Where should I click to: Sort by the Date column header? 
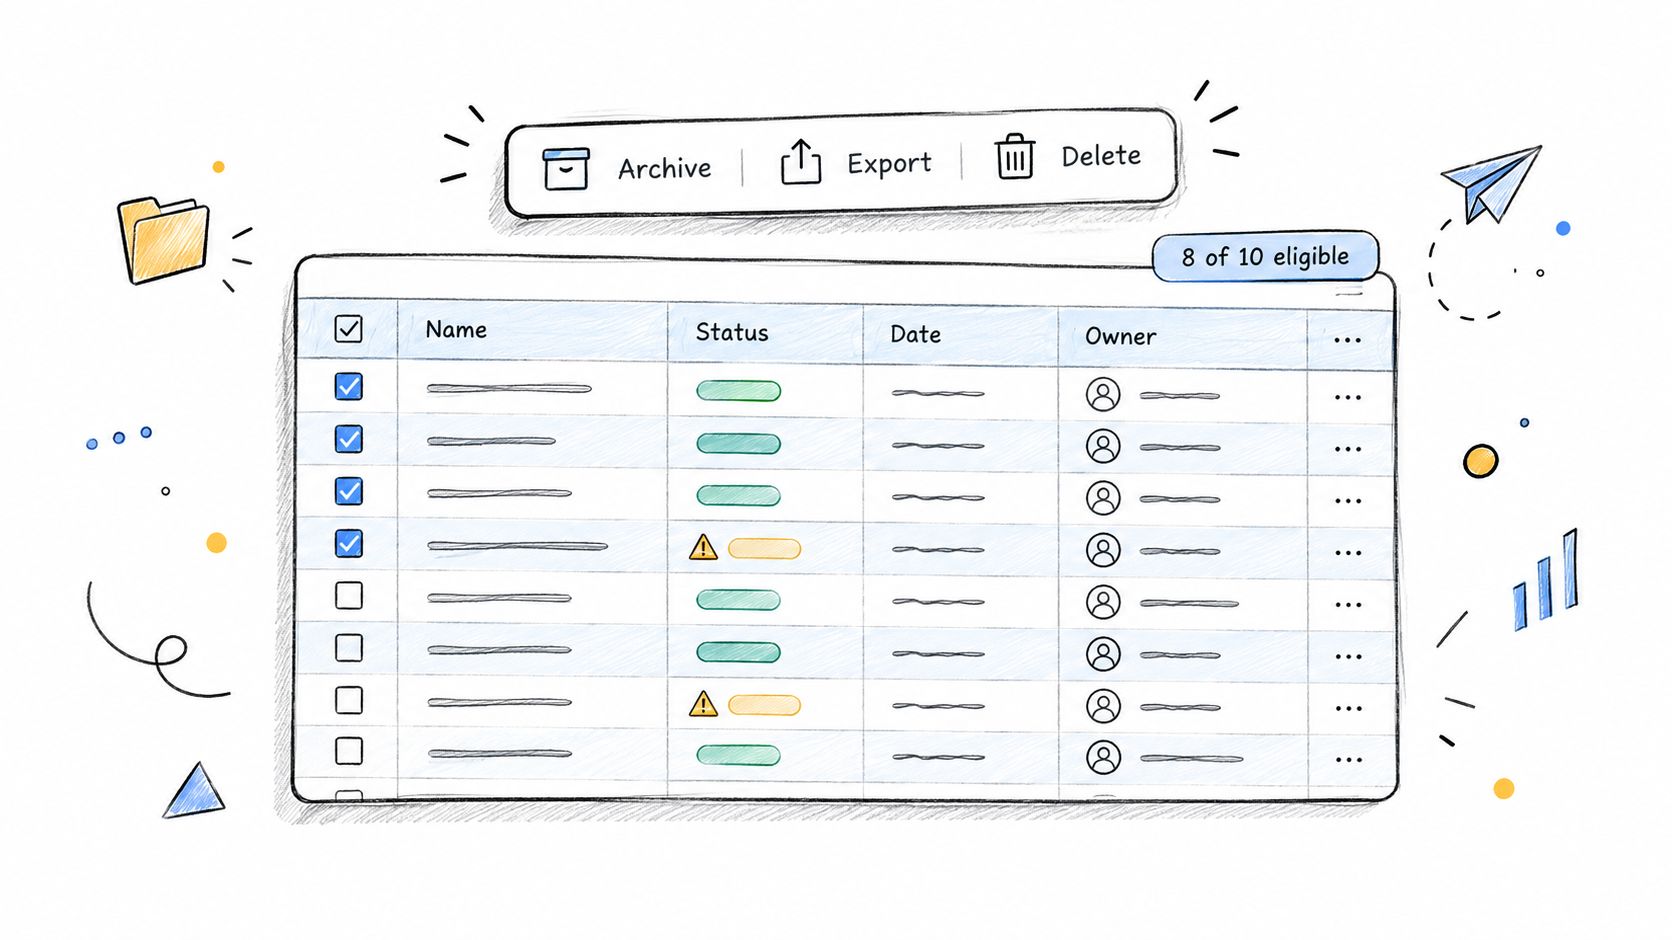coord(915,334)
